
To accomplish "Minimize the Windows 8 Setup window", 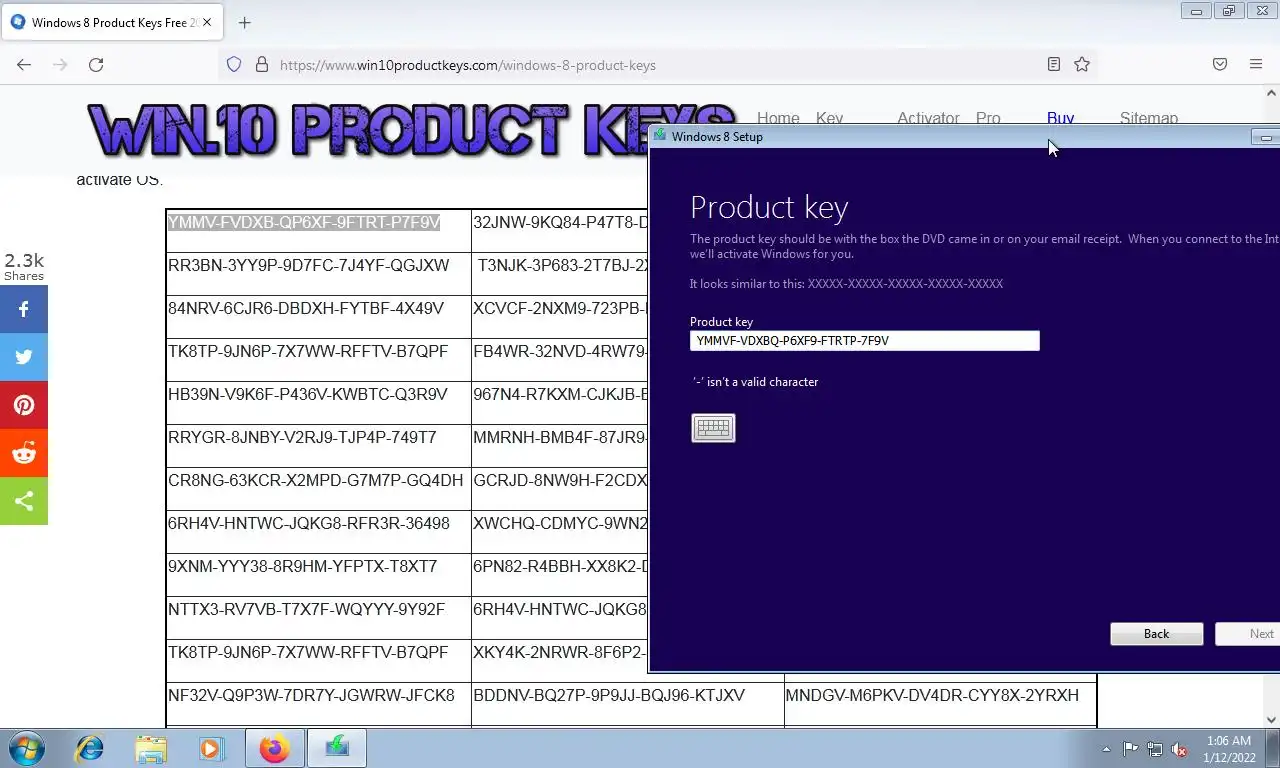I will click(x=1266, y=137).
